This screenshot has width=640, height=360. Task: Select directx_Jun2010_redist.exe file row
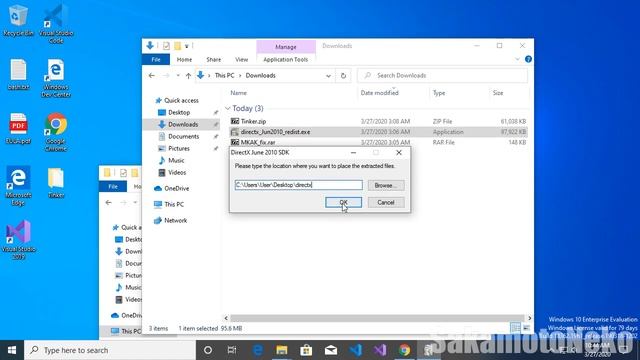[x=378, y=132]
